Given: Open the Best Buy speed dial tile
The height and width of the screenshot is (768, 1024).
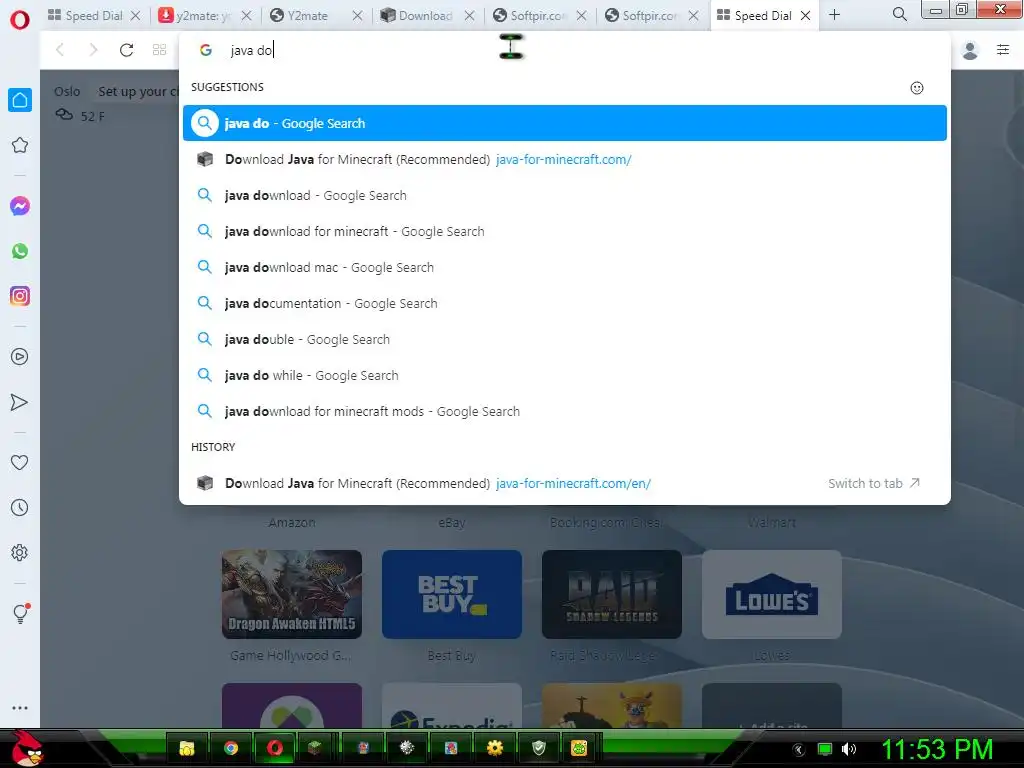Looking at the screenshot, I should pos(452,594).
